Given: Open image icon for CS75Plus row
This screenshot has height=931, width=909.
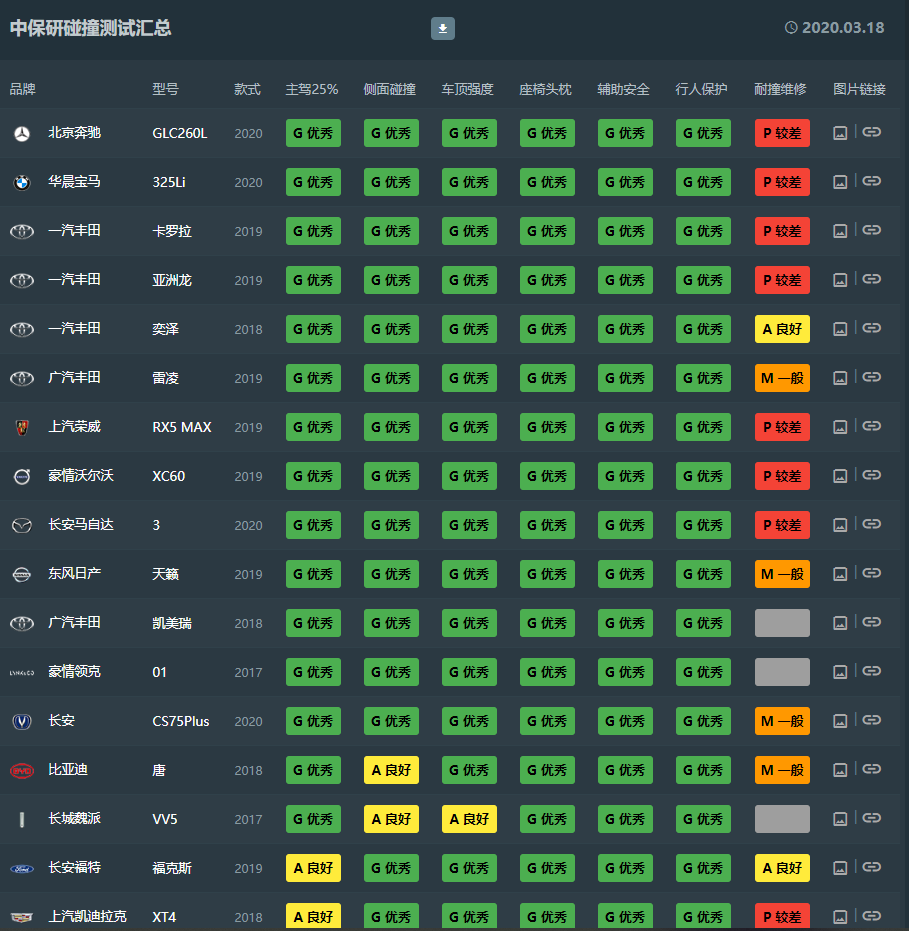Looking at the screenshot, I should point(840,721).
